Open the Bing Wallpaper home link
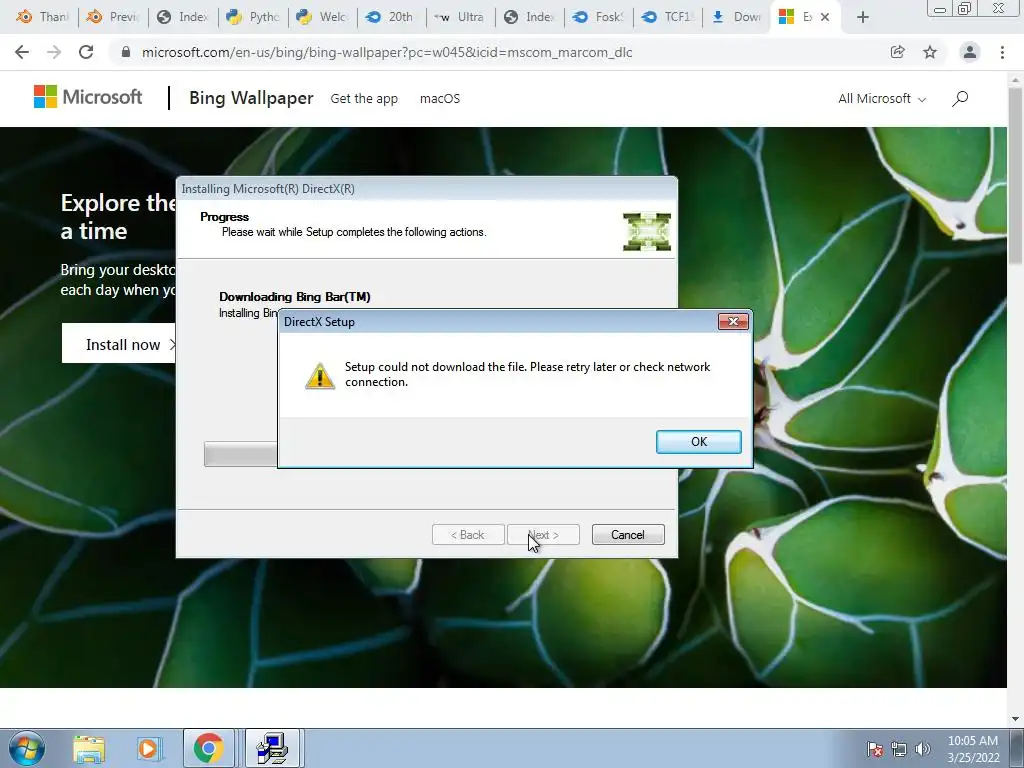 point(251,98)
